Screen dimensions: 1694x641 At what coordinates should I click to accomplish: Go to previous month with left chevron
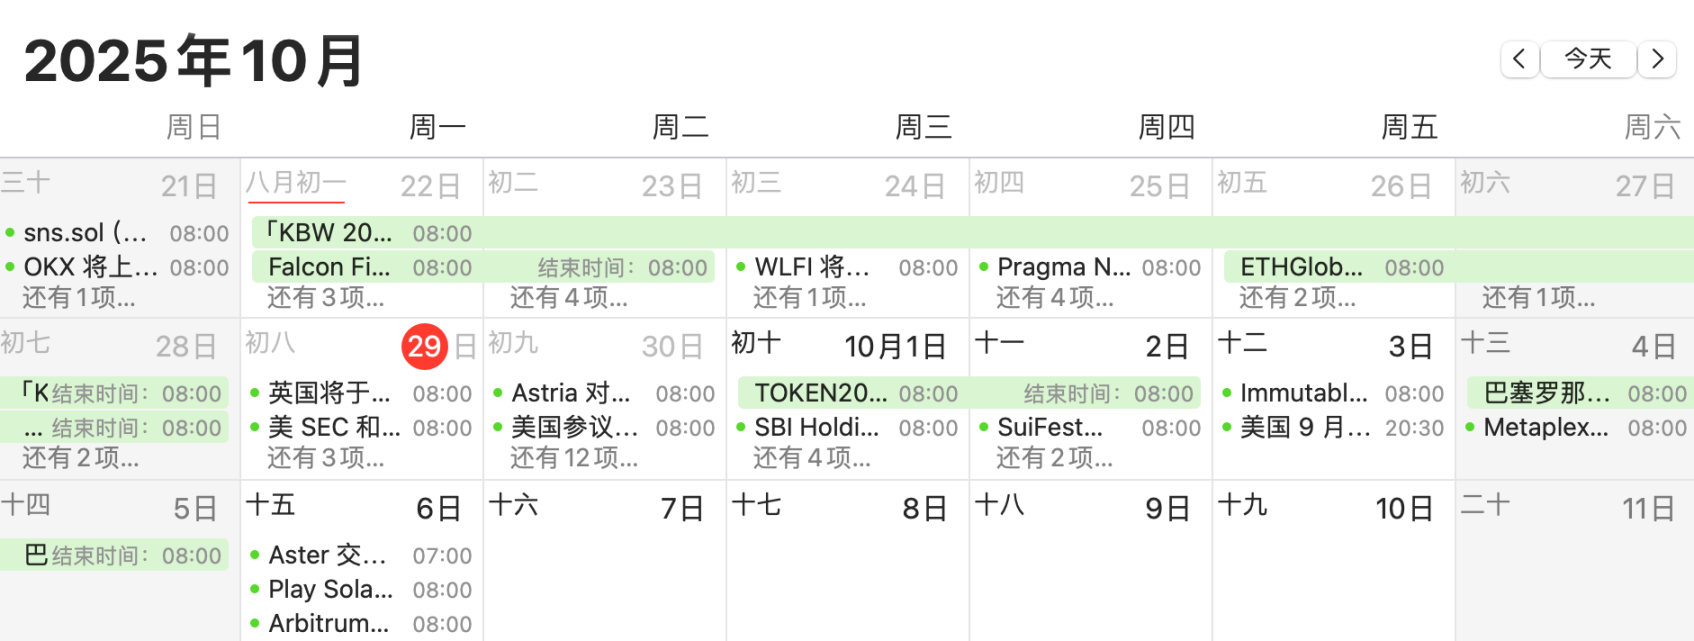[x=1519, y=59]
